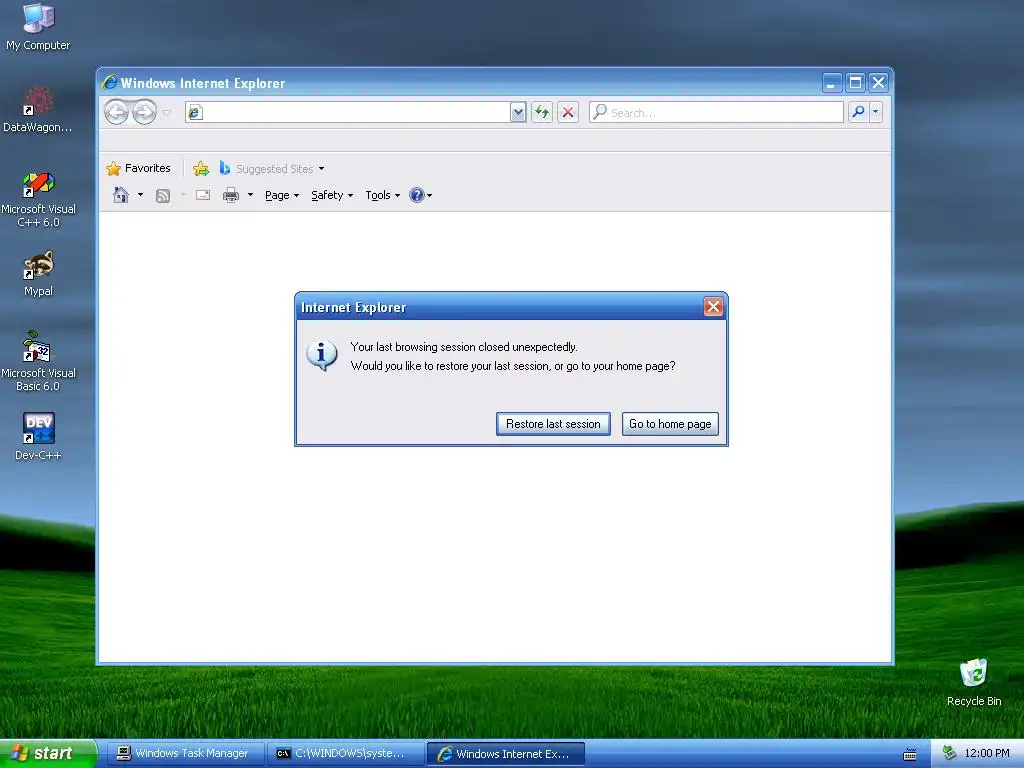Screen dimensions: 1024x768
Task: Click the green system tray icon
Action: [x=950, y=753]
